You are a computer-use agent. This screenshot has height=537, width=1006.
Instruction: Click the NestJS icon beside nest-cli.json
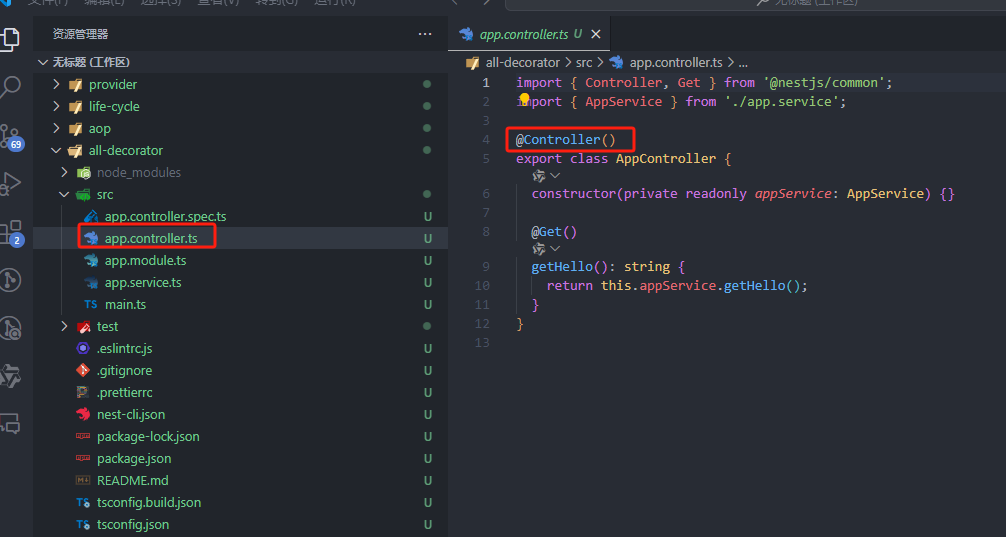83,415
